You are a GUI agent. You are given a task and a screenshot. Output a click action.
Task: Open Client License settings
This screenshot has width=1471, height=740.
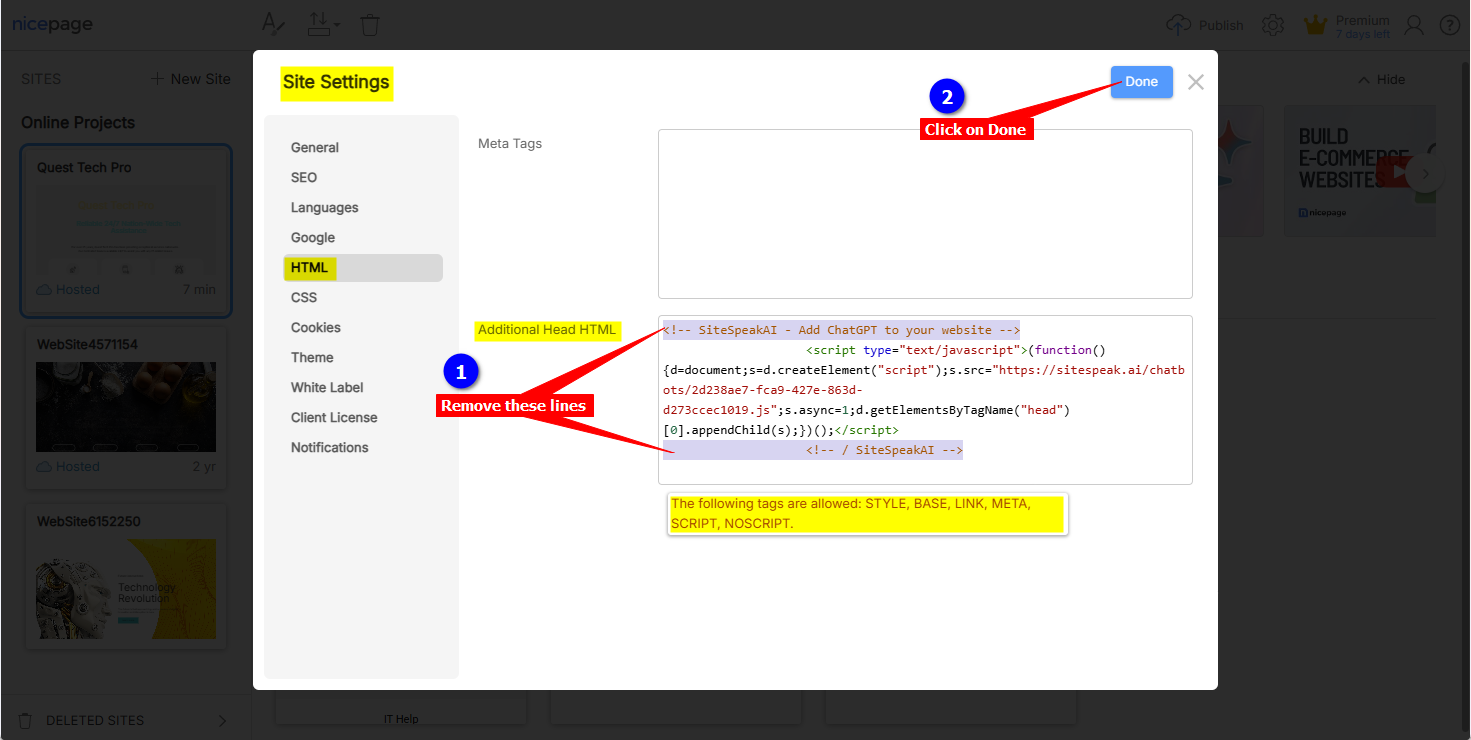tap(334, 417)
